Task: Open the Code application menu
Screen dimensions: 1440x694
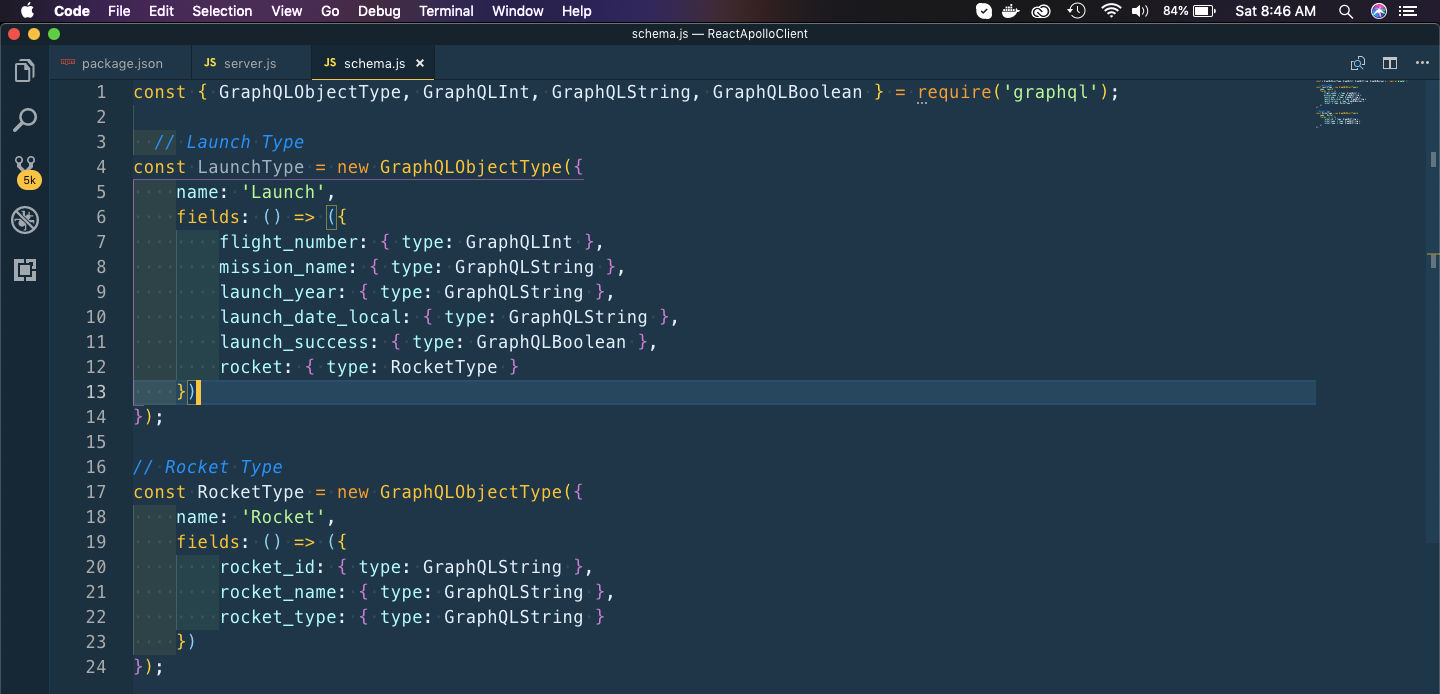Action: click(x=71, y=11)
